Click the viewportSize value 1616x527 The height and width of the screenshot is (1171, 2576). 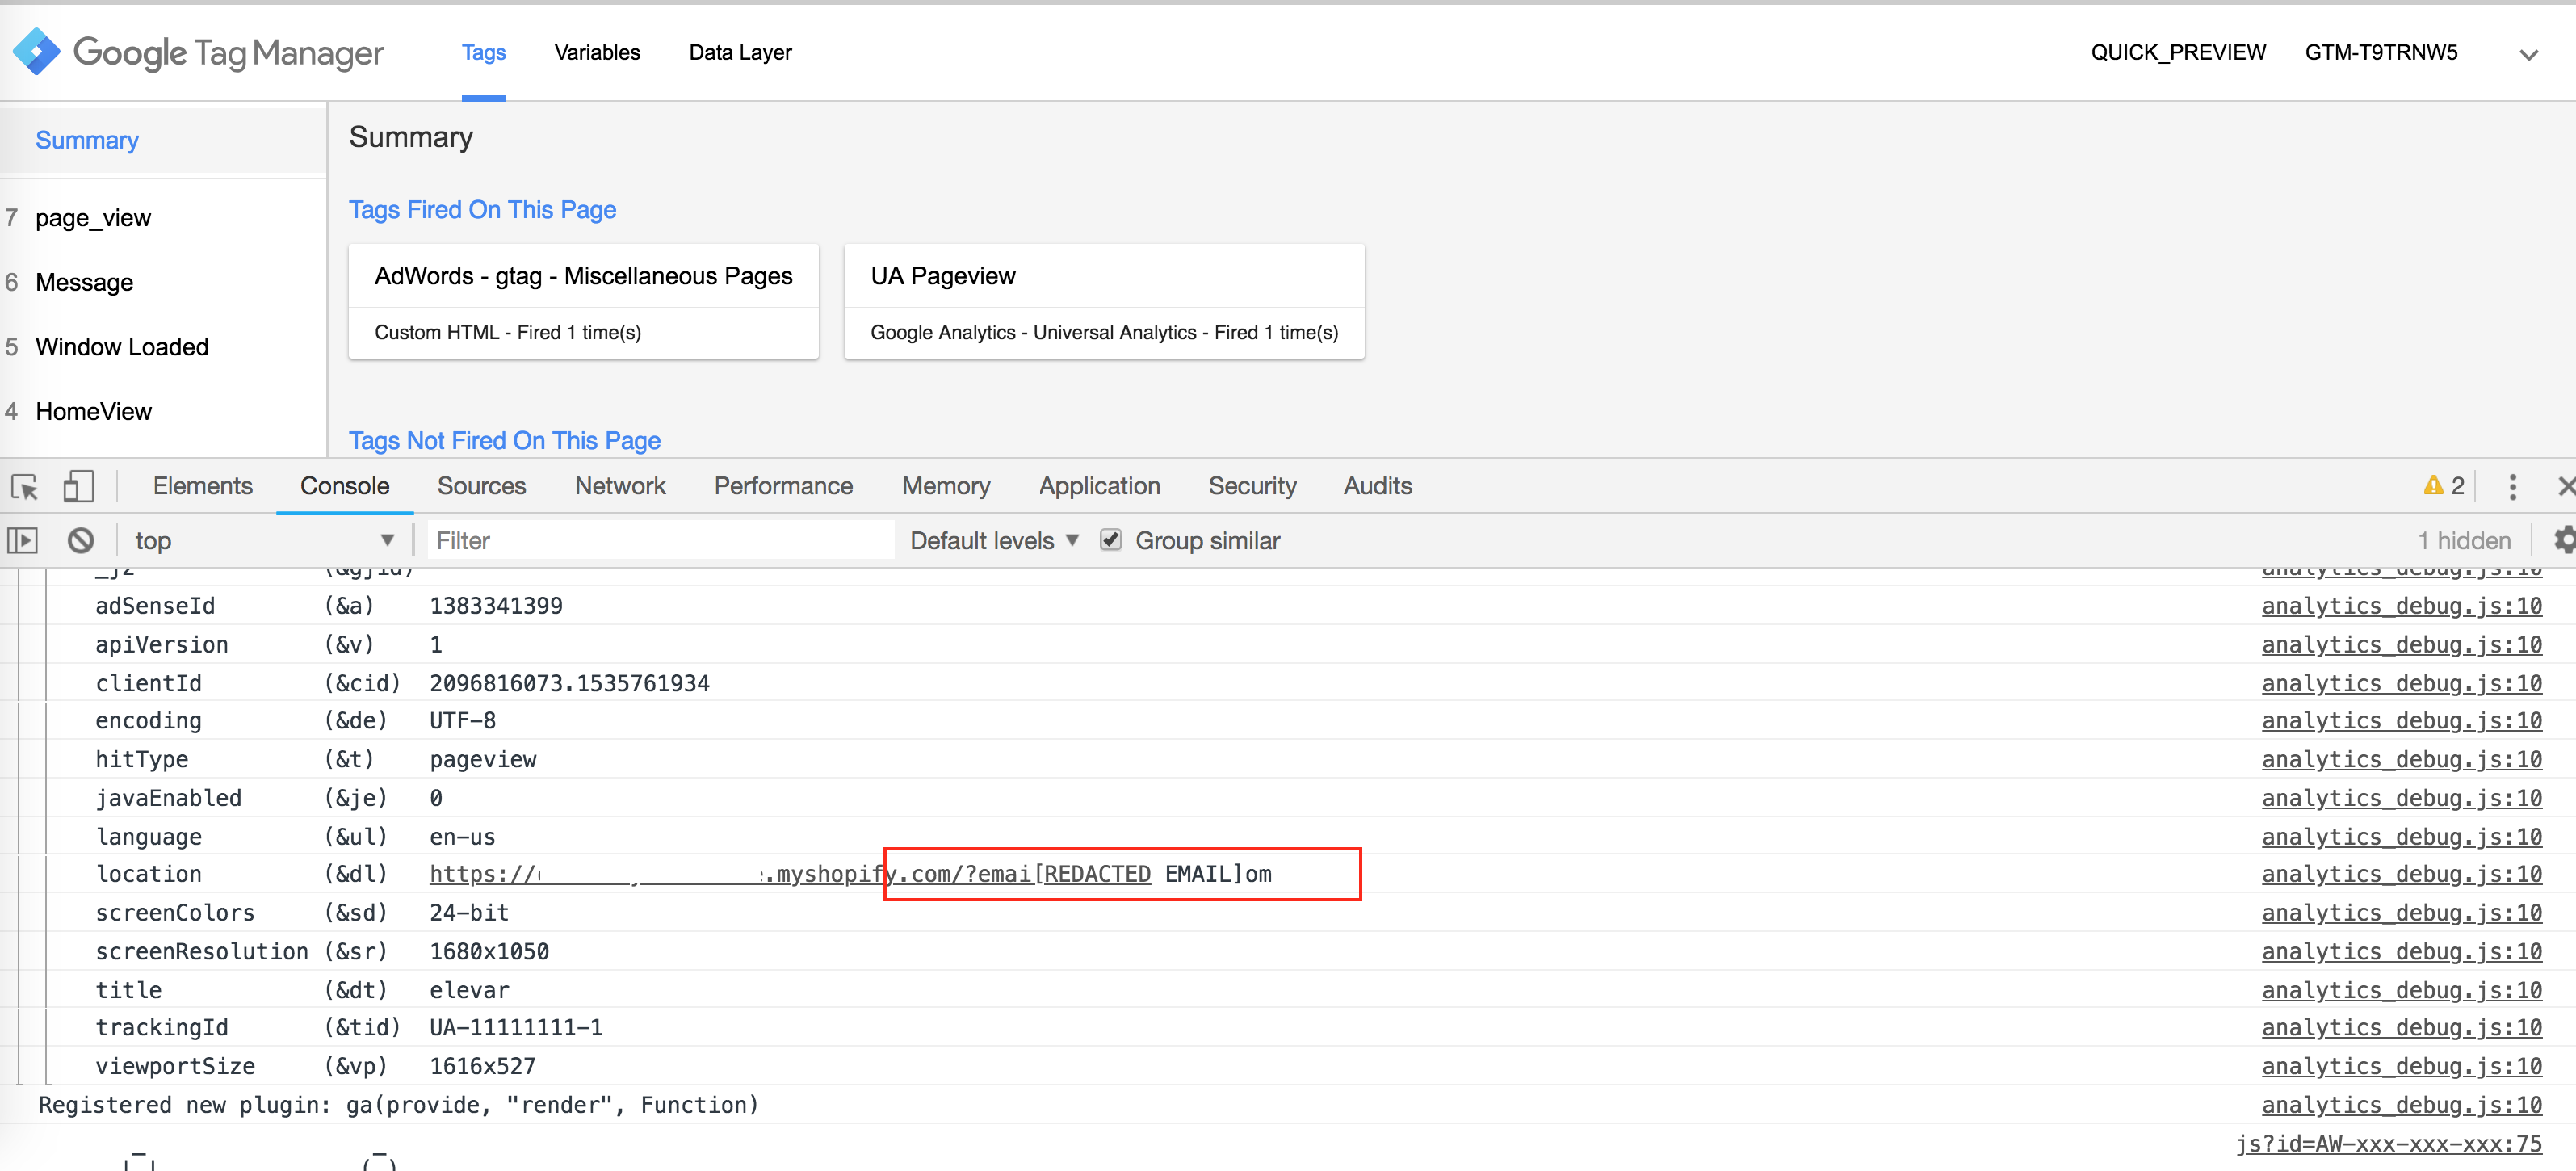[482, 1067]
